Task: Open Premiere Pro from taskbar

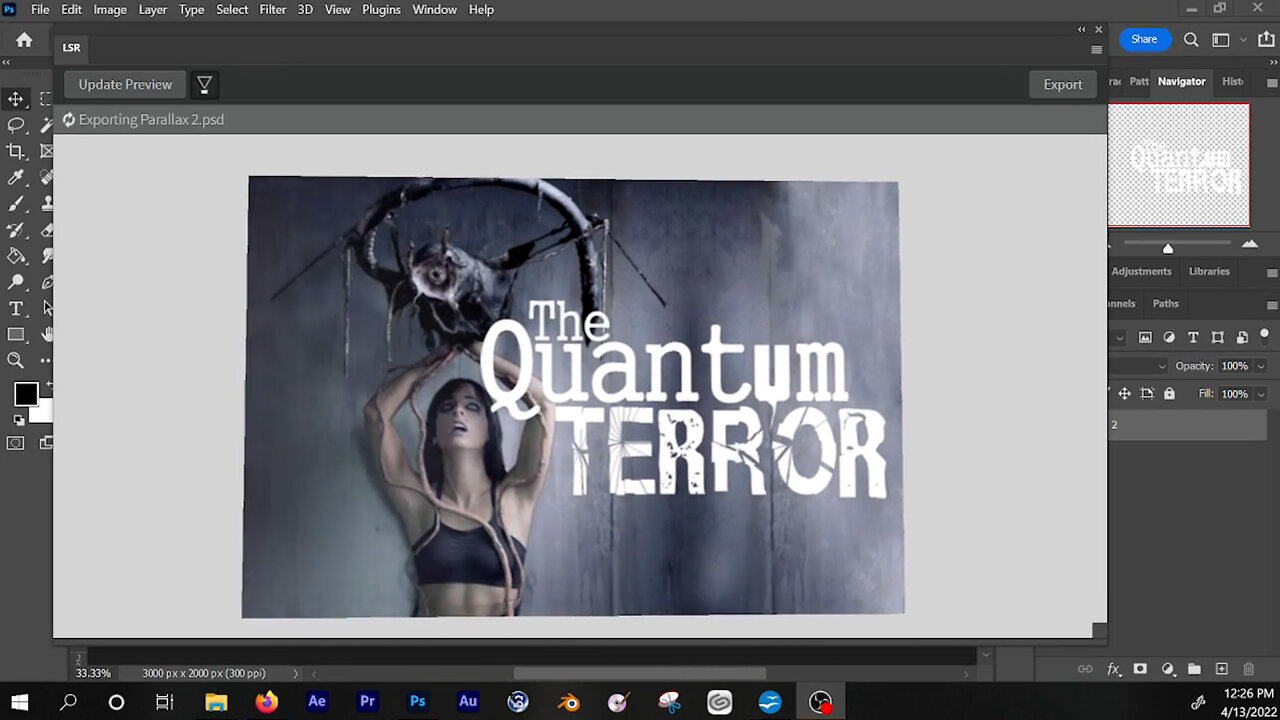Action: pyautogui.click(x=367, y=702)
